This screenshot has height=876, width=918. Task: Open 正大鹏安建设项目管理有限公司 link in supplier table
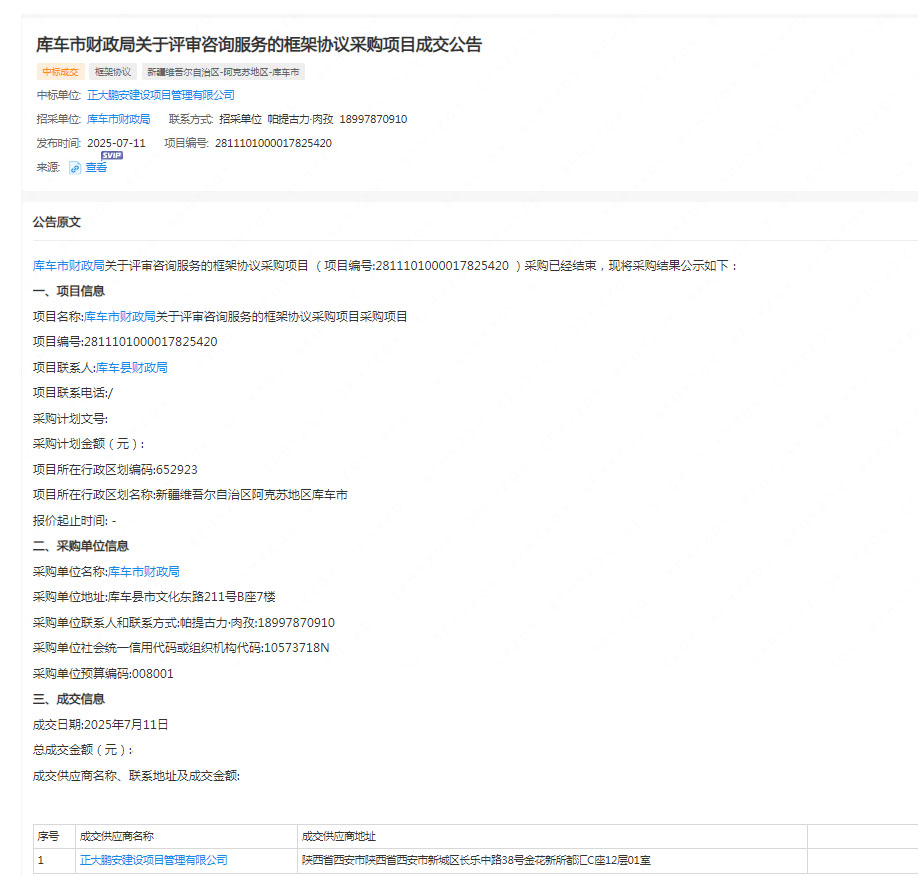[x=153, y=860]
